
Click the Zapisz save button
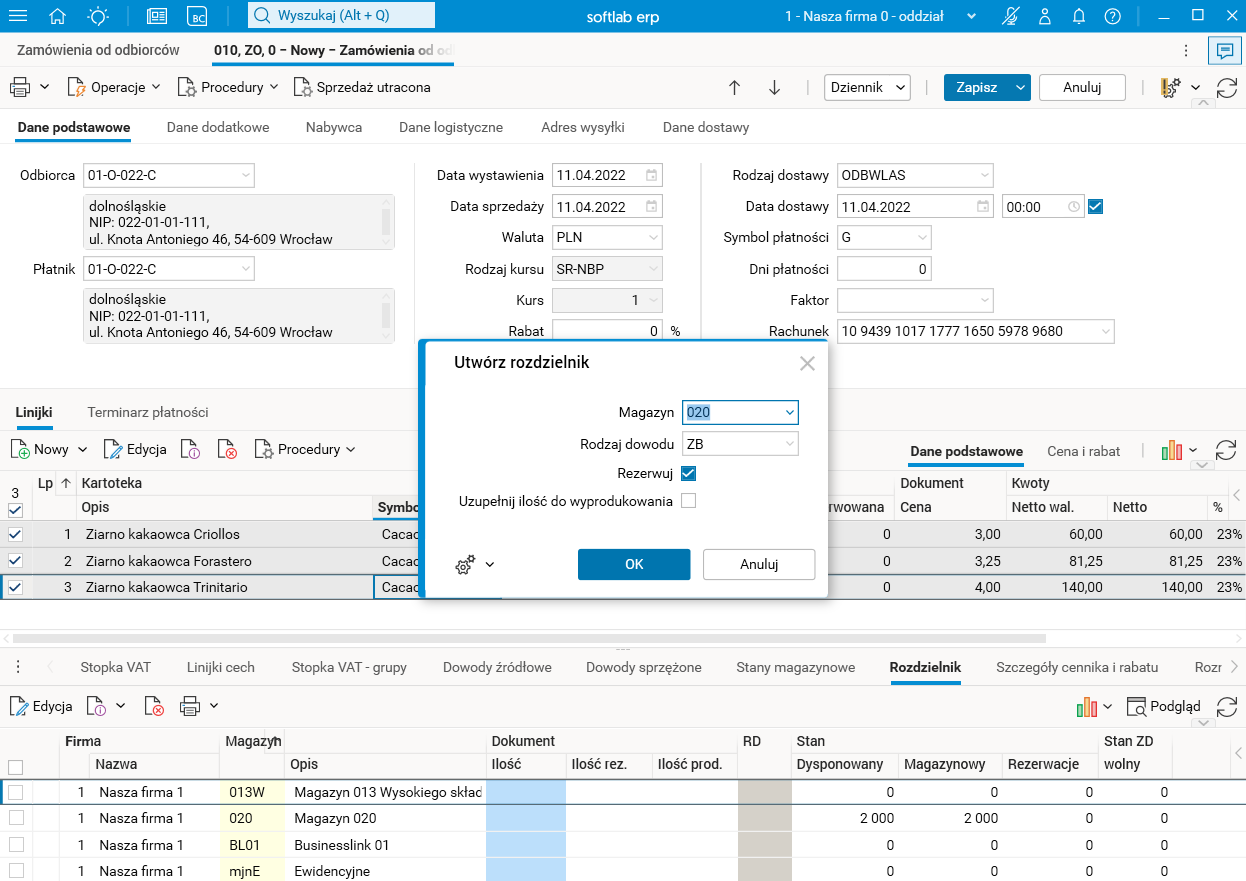pos(976,87)
